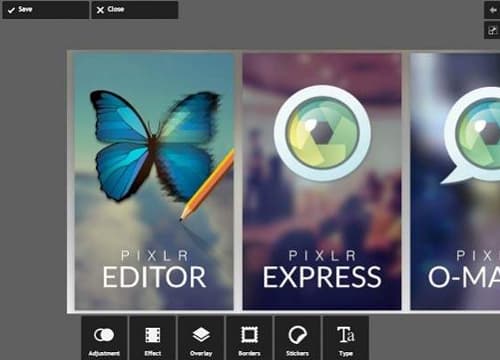Click the blue butterfly graphic
Viewport: 500px width, 360px height.
pos(155,147)
